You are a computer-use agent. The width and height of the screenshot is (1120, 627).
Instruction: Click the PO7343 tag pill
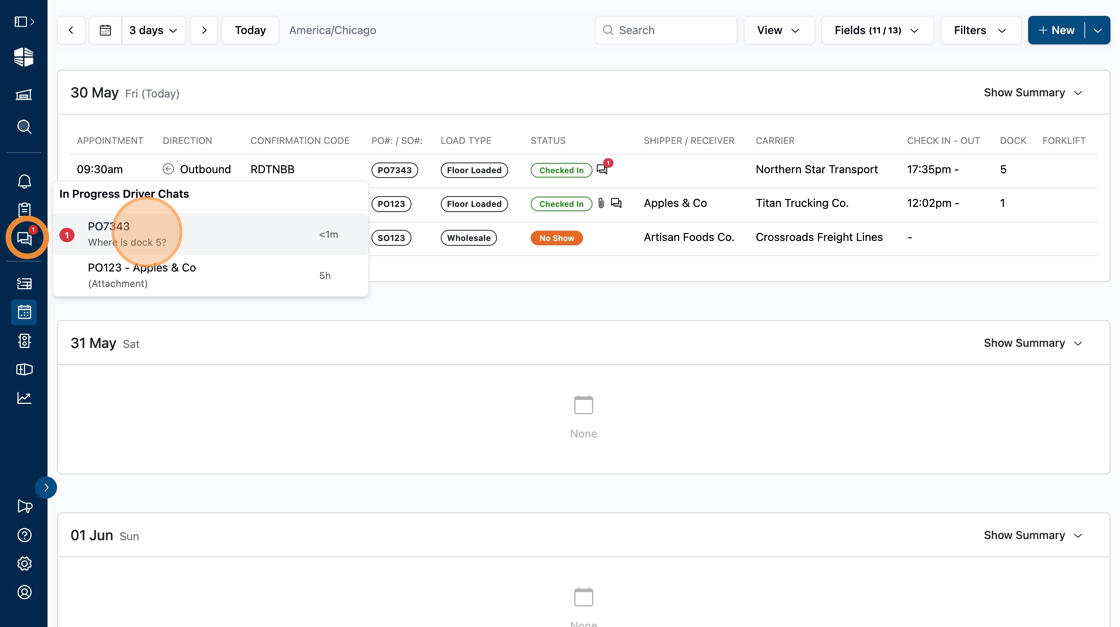click(394, 170)
